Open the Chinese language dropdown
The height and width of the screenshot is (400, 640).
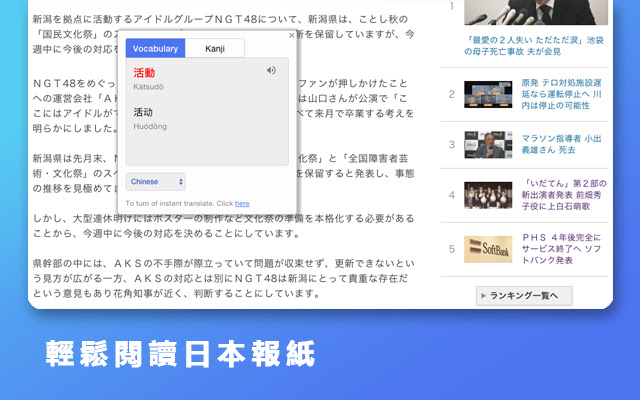click(x=156, y=182)
